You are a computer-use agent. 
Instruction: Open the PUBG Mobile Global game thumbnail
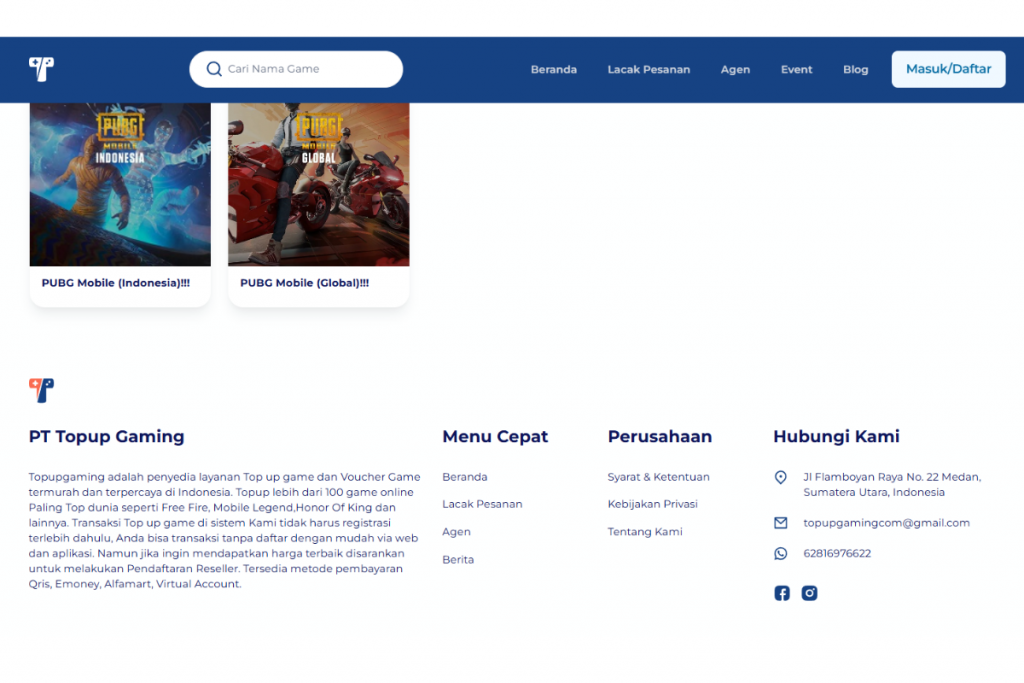point(319,184)
